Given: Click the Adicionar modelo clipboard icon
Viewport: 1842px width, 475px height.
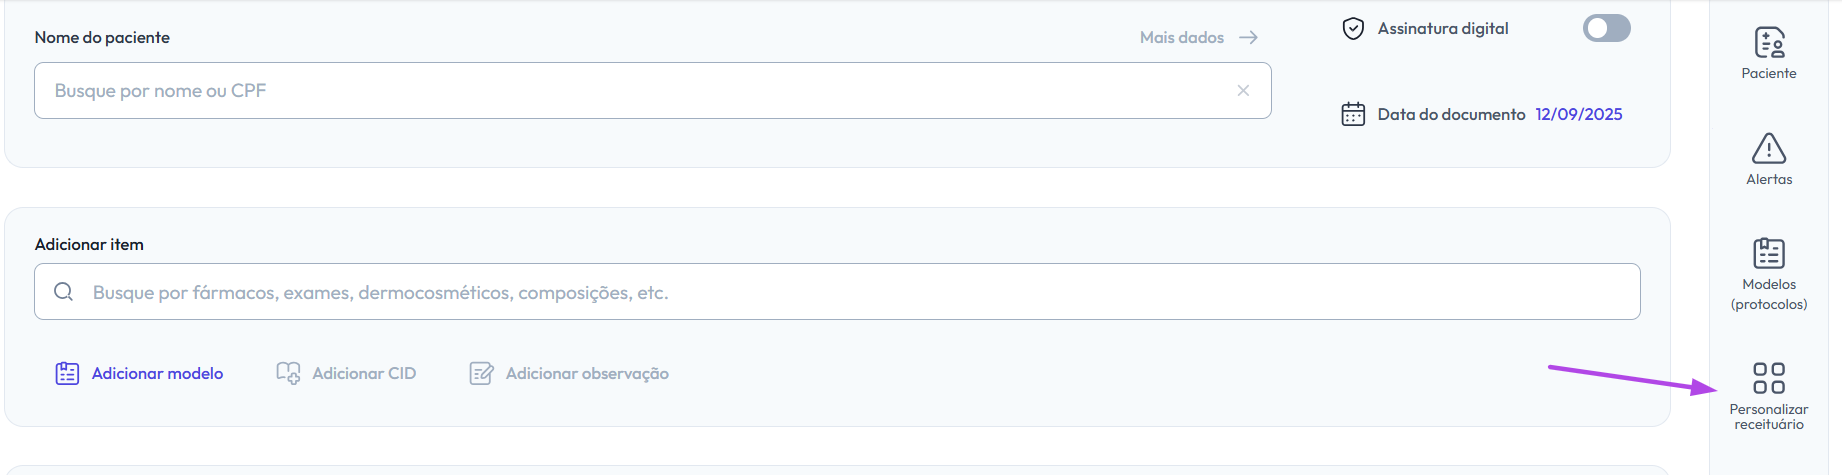Looking at the screenshot, I should (x=67, y=373).
